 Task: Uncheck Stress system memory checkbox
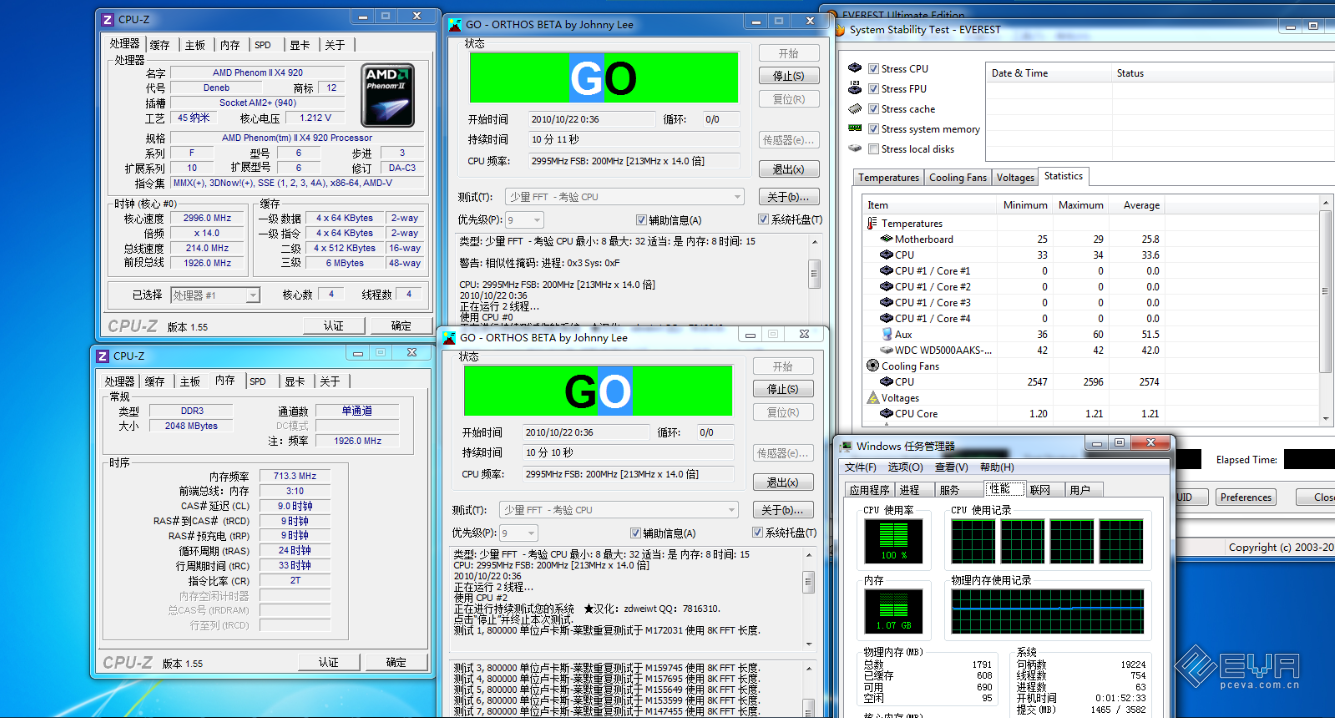point(874,129)
